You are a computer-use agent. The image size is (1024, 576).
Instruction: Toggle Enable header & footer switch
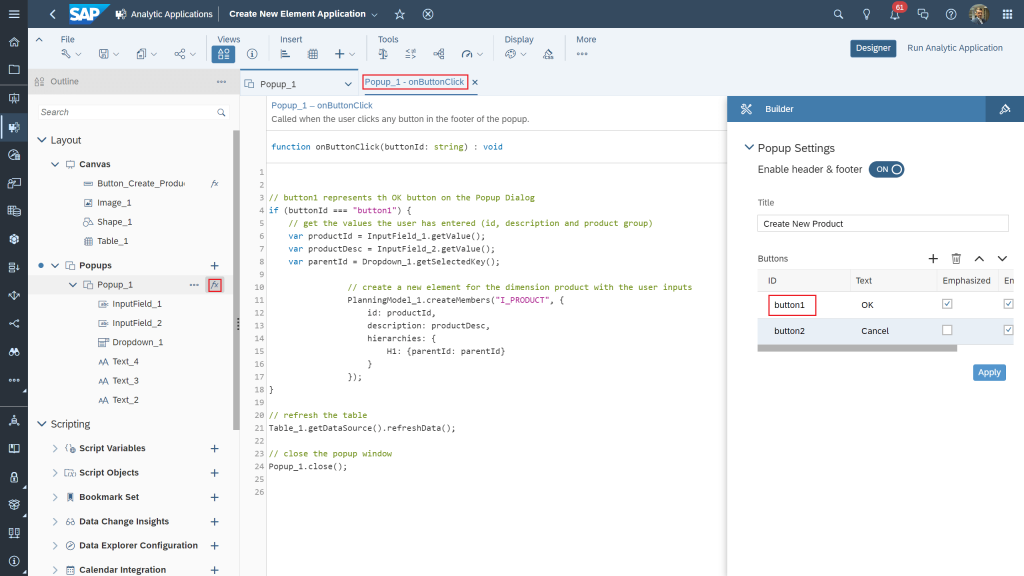pos(886,169)
